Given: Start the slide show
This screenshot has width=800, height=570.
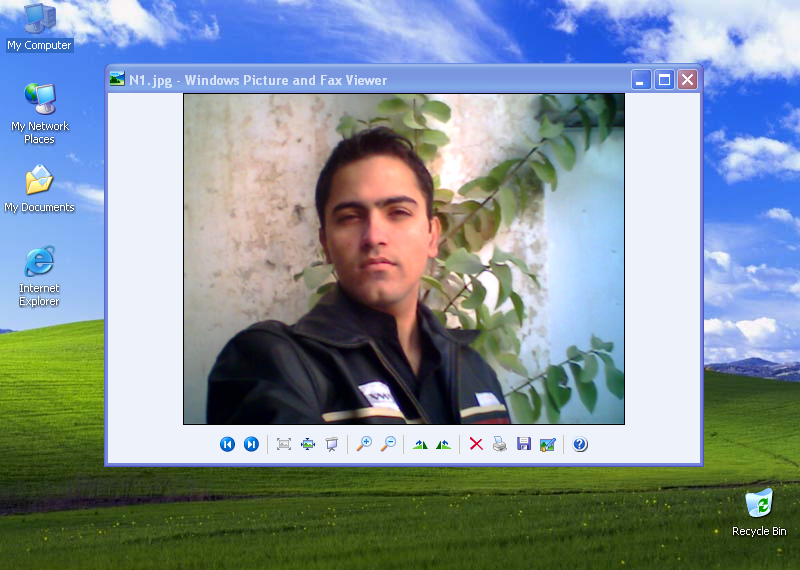Looking at the screenshot, I should (332, 444).
